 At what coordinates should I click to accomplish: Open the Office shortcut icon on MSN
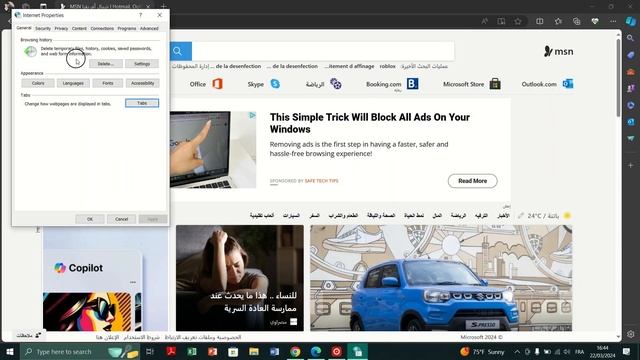point(217,84)
